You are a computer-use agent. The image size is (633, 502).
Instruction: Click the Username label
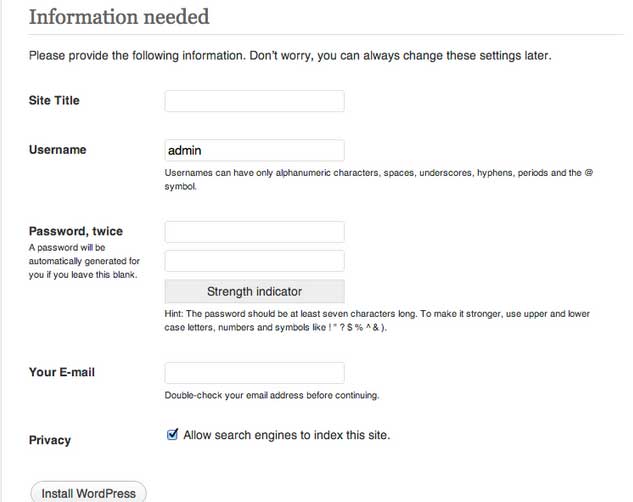click(x=58, y=150)
